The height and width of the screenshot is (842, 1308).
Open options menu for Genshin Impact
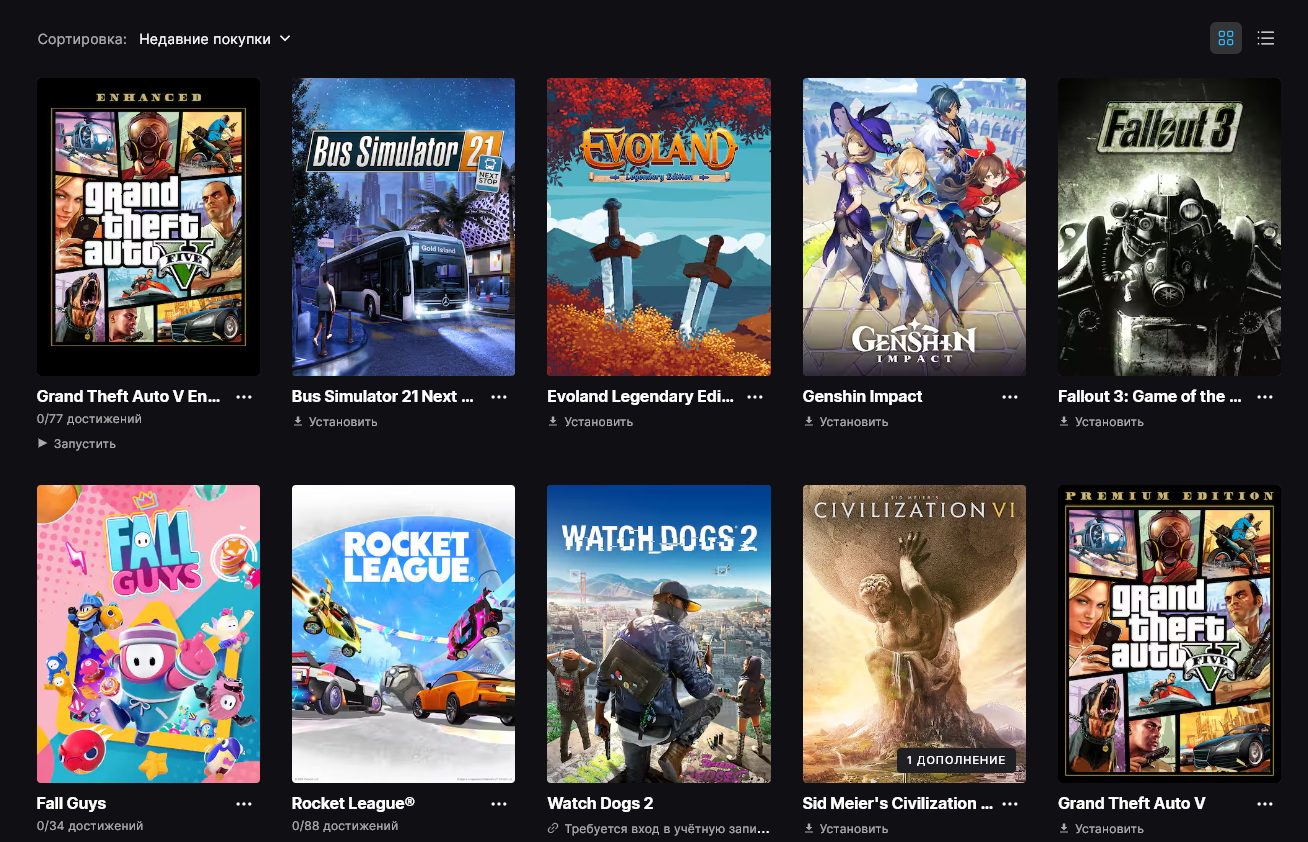[x=1010, y=397]
